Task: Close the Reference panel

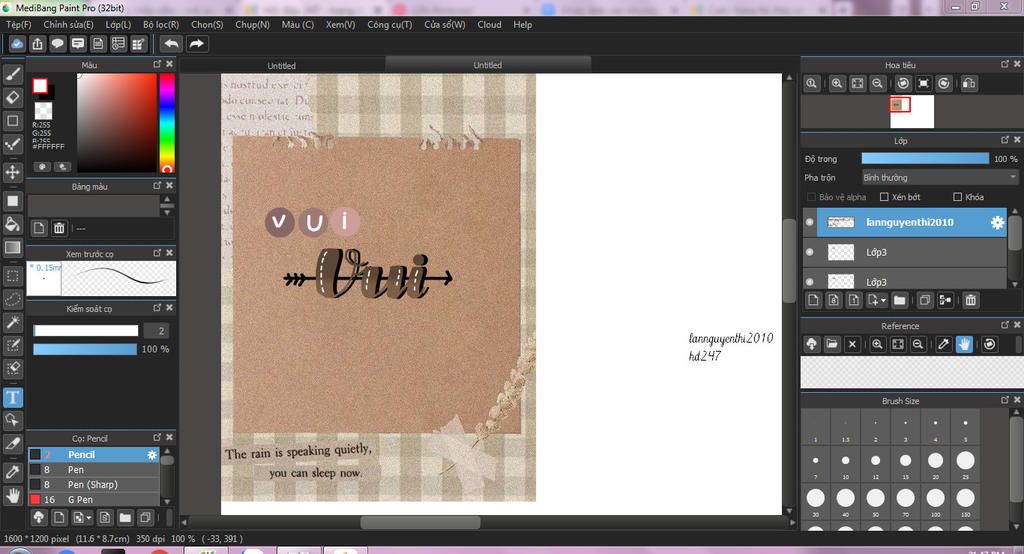Action: [x=1017, y=325]
